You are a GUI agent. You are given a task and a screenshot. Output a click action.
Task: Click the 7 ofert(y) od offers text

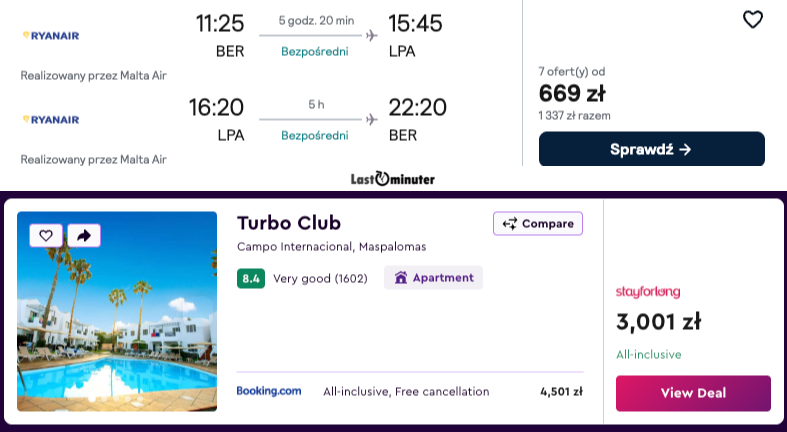(572, 72)
